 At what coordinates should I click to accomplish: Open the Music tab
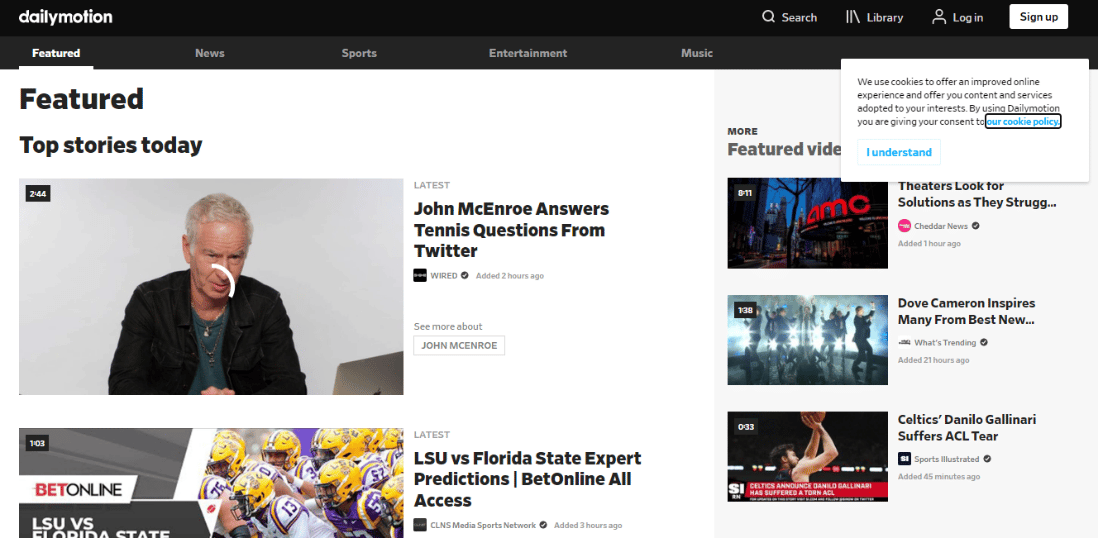click(x=697, y=53)
